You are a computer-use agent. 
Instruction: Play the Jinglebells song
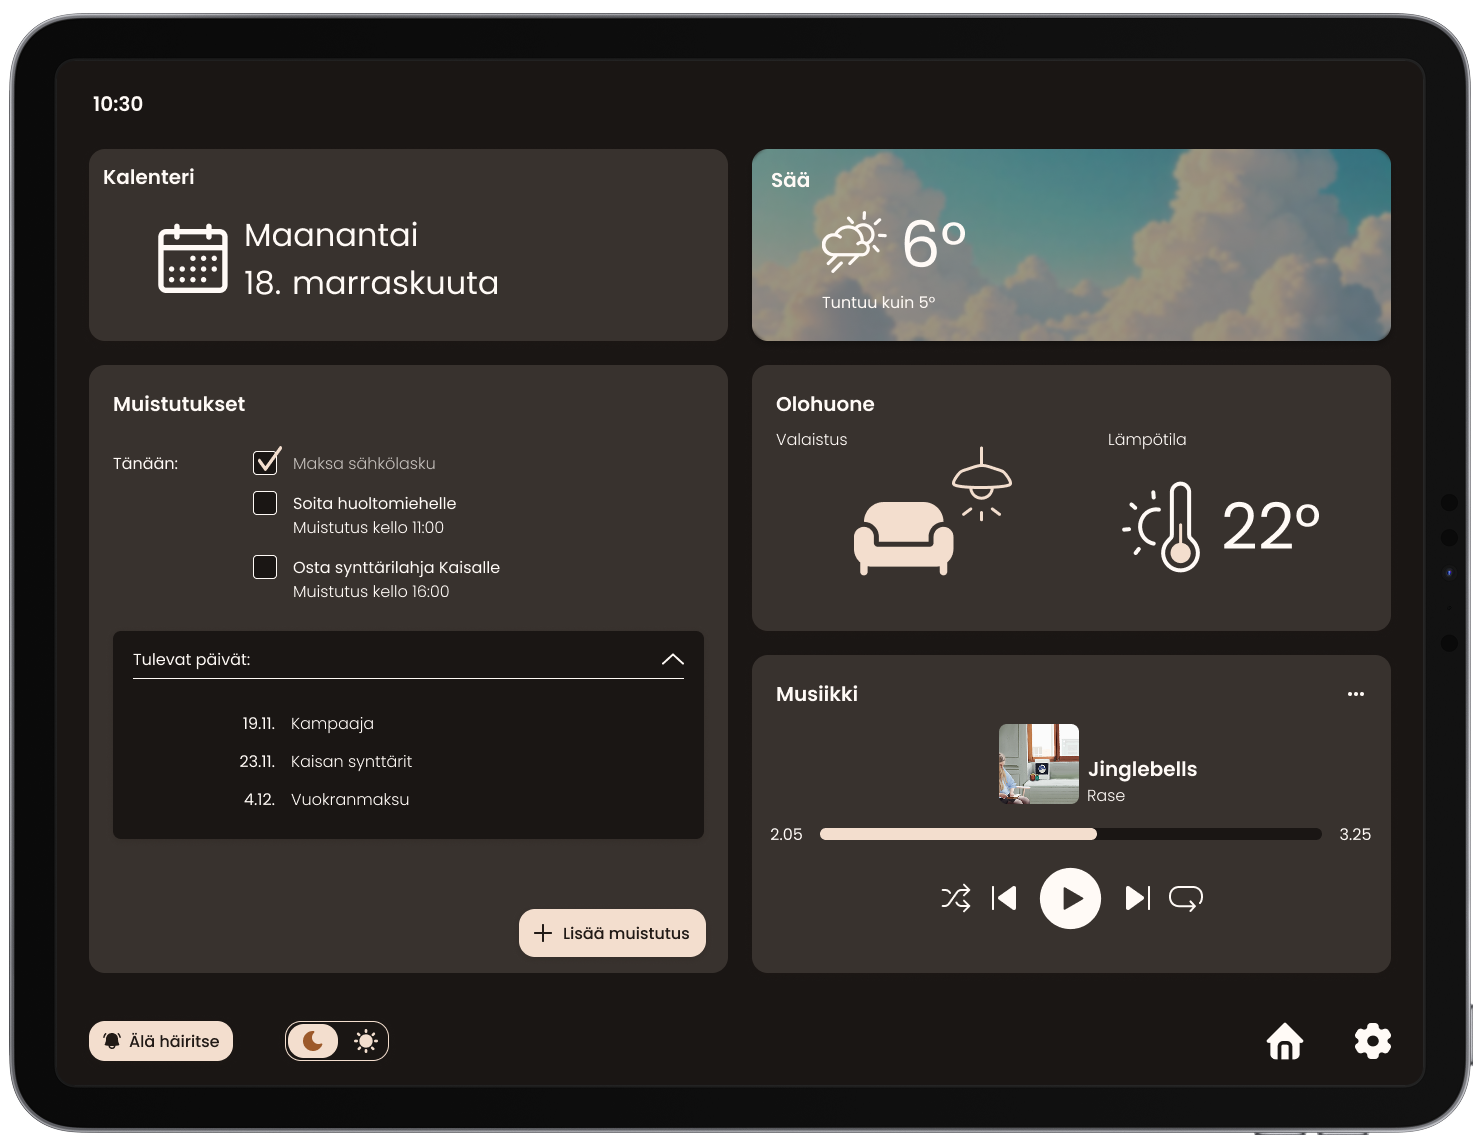(1070, 898)
